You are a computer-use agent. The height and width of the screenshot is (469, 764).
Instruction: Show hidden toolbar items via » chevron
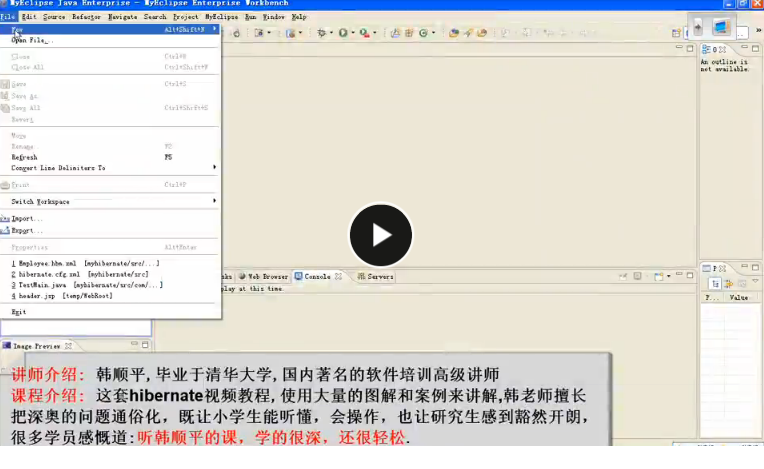pyautogui.click(x=758, y=30)
